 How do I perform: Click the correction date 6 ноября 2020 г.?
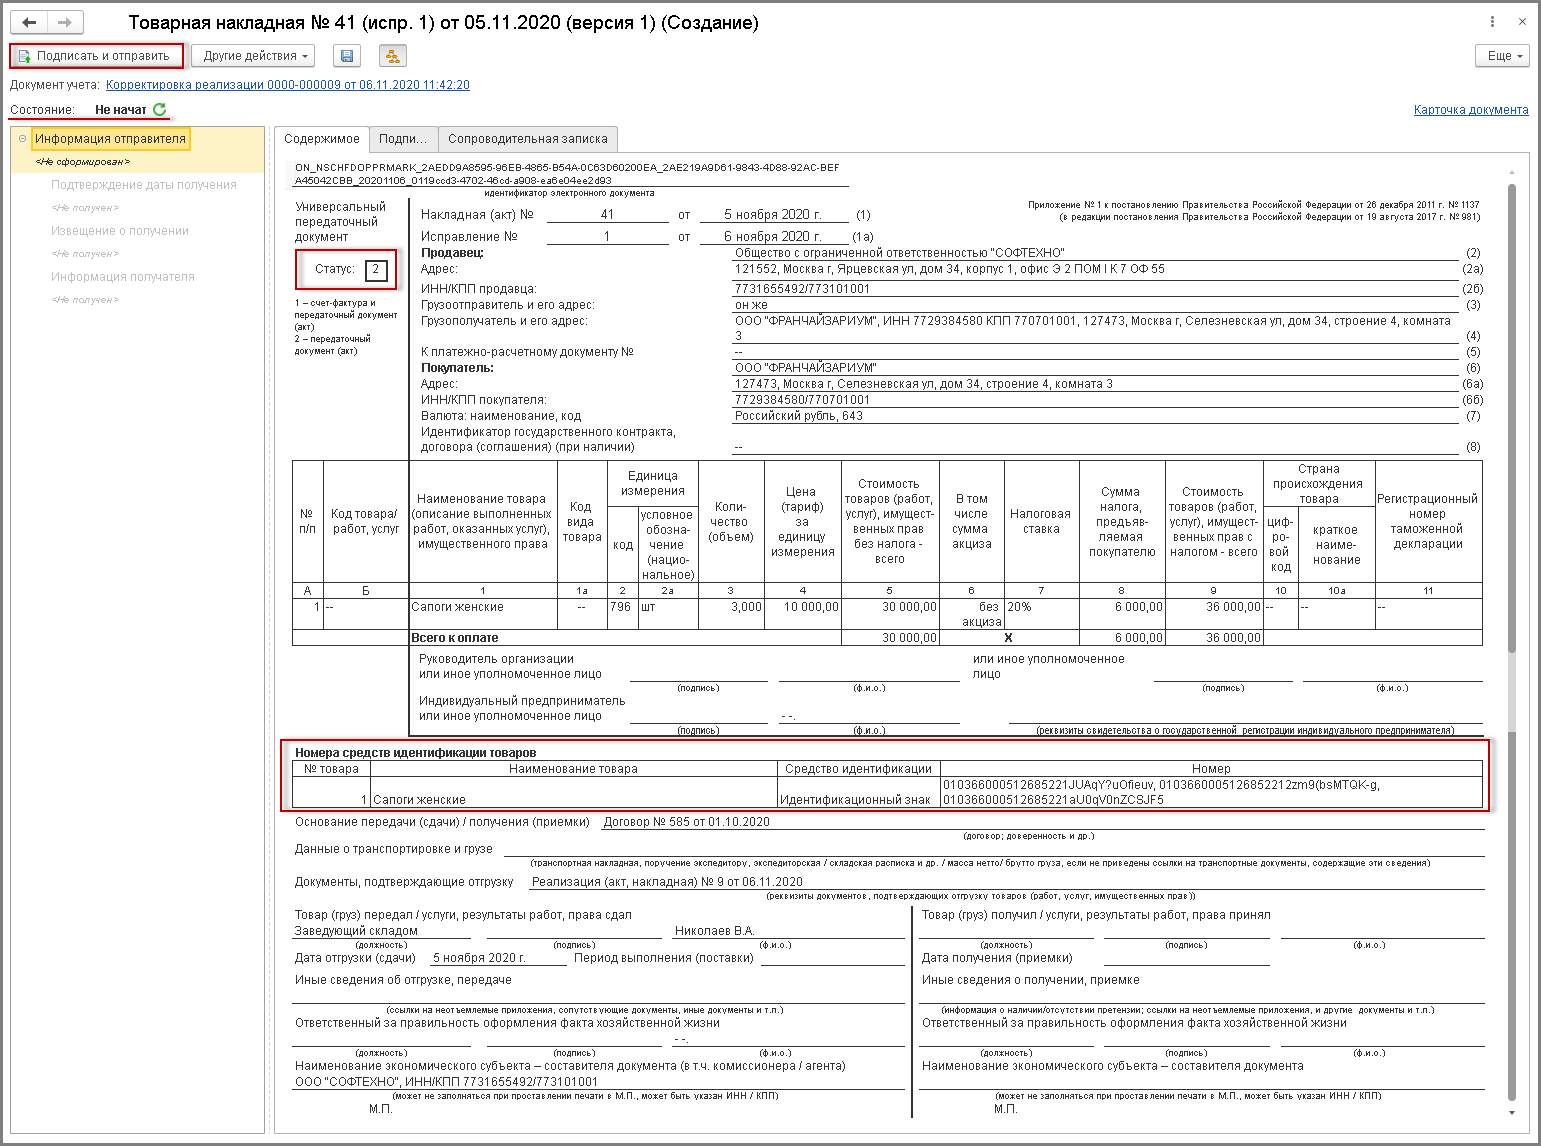(x=773, y=237)
